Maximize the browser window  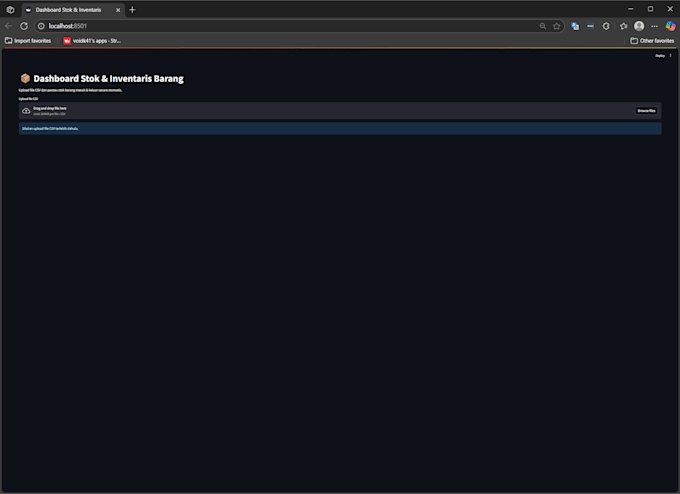pyautogui.click(x=651, y=9)
